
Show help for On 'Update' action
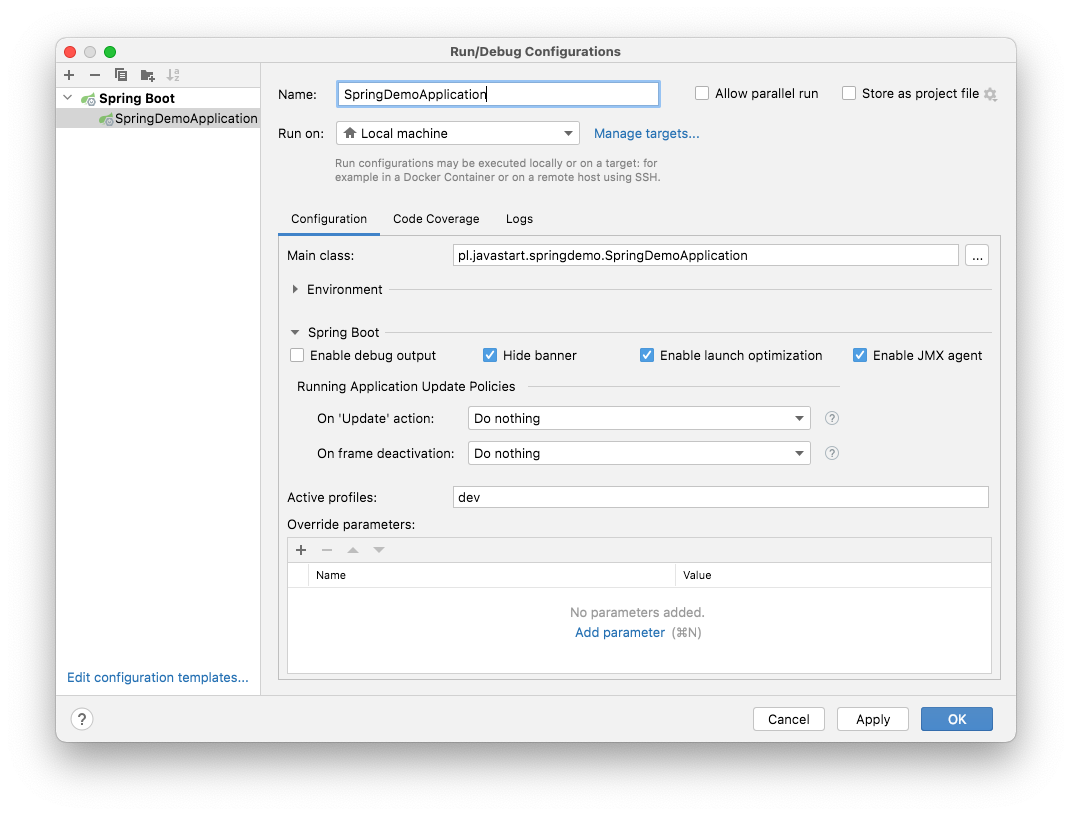[831, 418]
